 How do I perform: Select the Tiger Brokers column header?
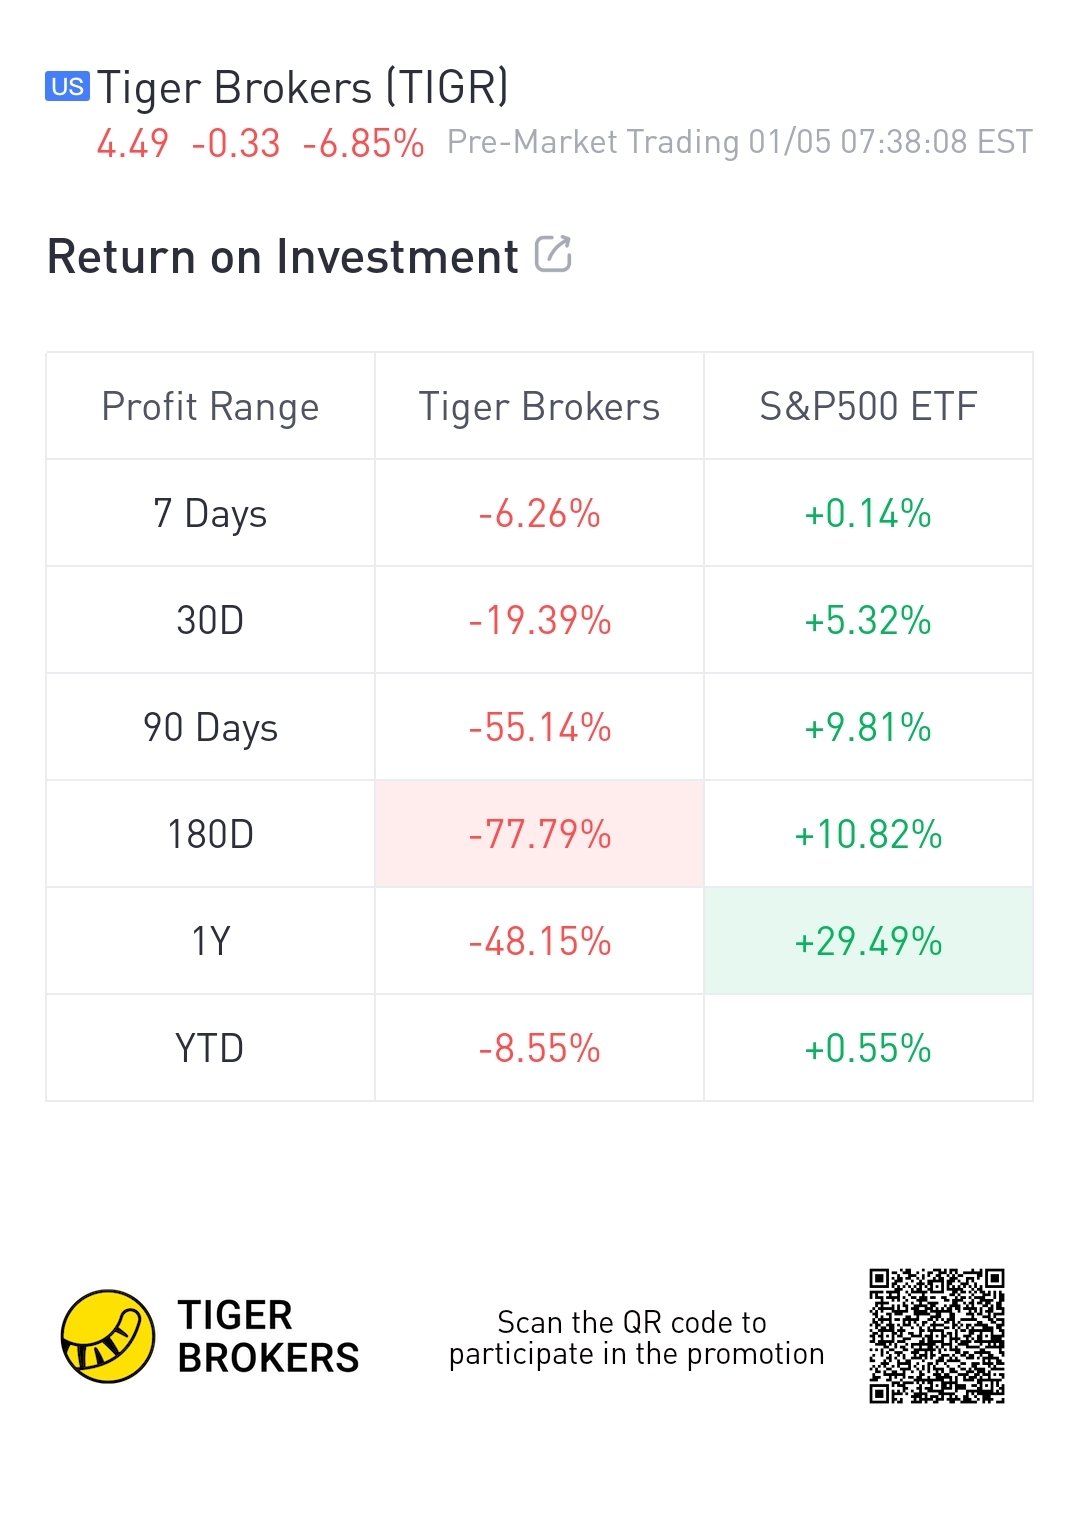pyautogui.click(x=539, y=407)
